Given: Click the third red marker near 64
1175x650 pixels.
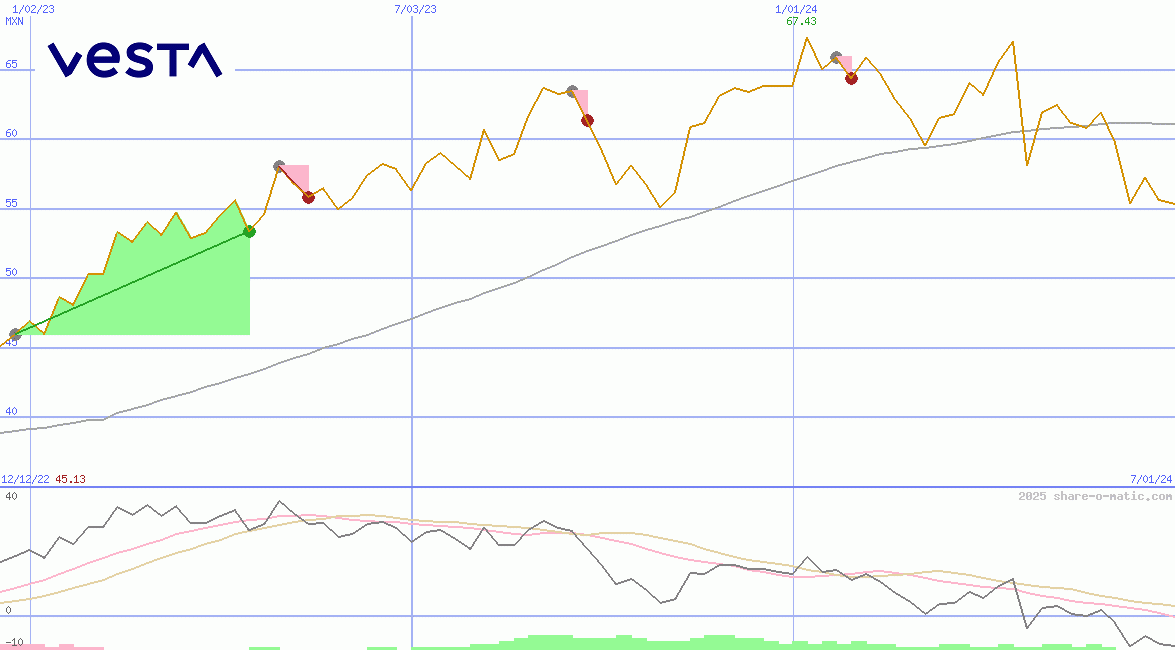Looking at the screenshot, I should click(851, 79).
